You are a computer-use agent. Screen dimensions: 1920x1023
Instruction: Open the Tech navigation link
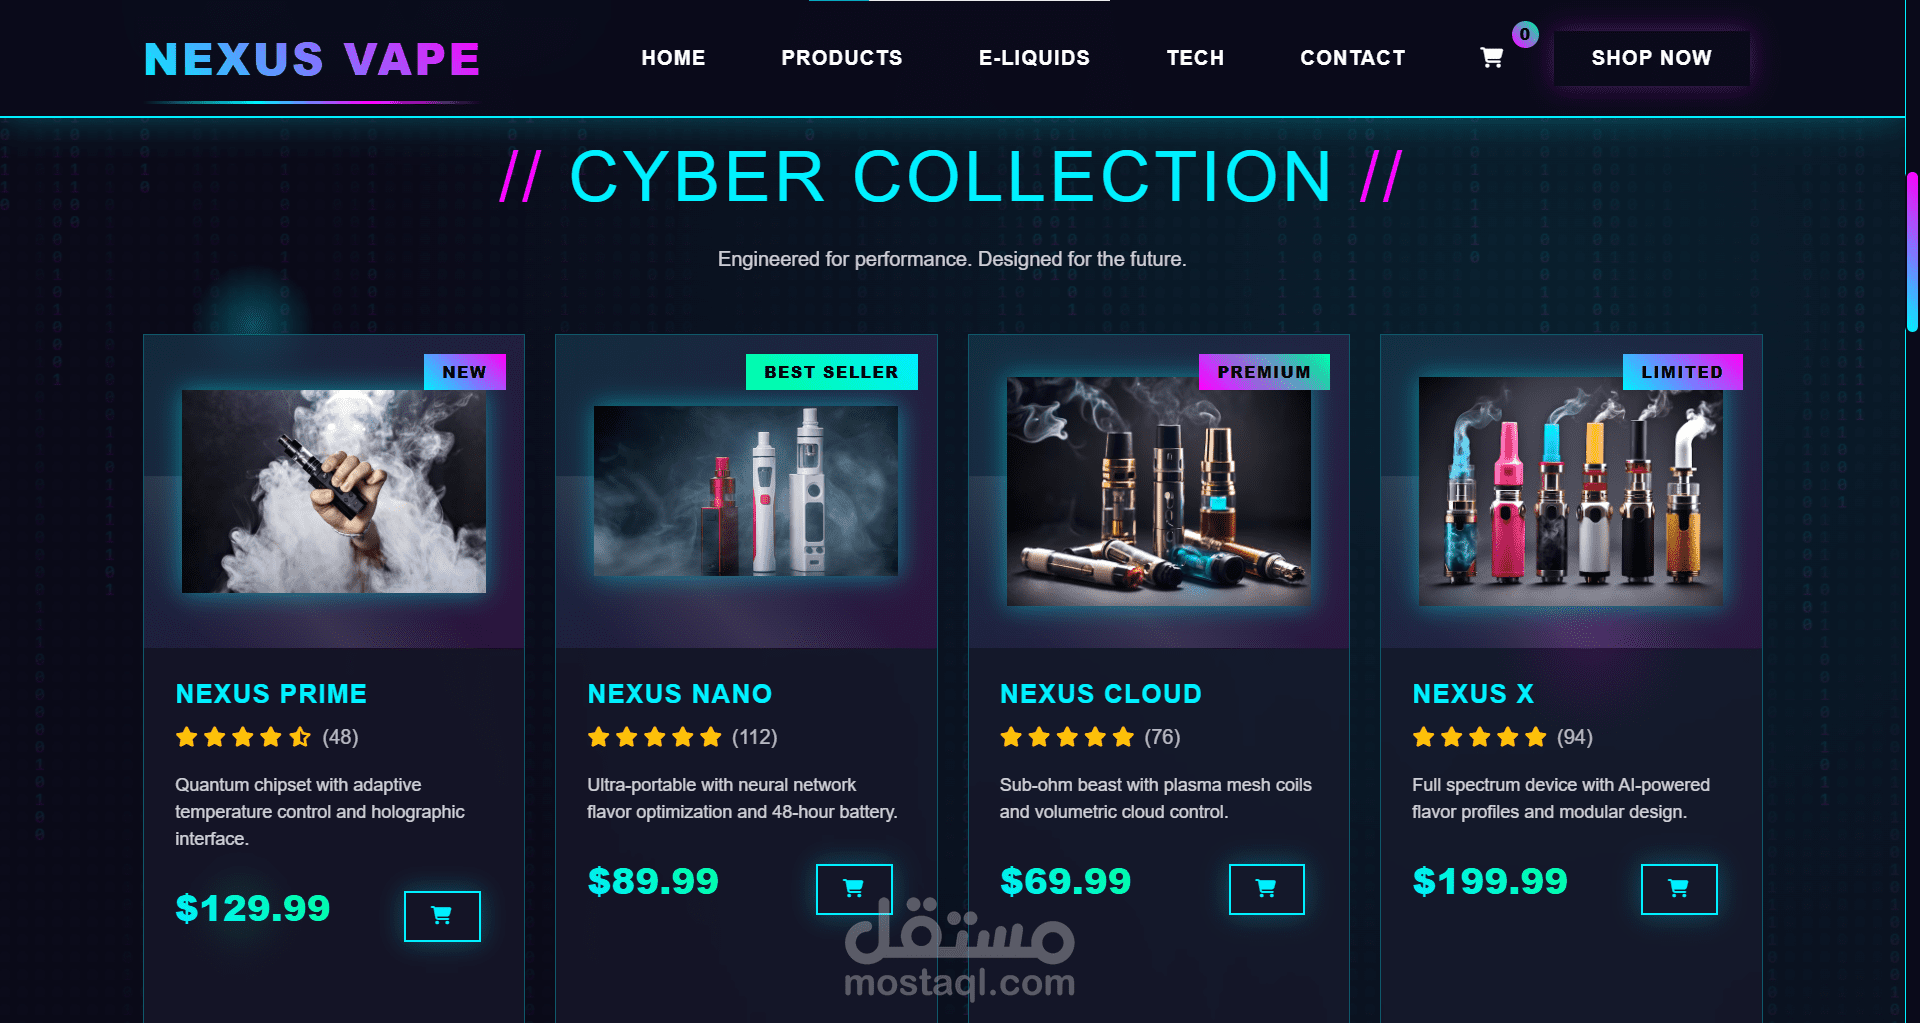coord(1195,58)
